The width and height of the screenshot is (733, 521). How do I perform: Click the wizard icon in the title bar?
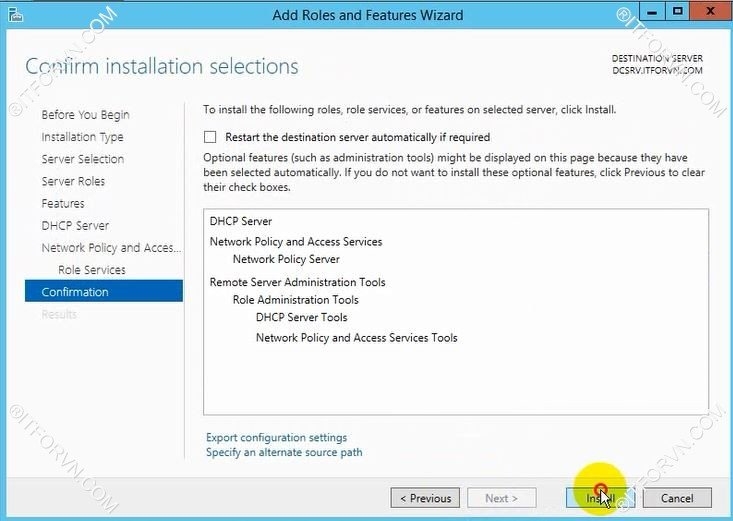(x=15, y=15)
